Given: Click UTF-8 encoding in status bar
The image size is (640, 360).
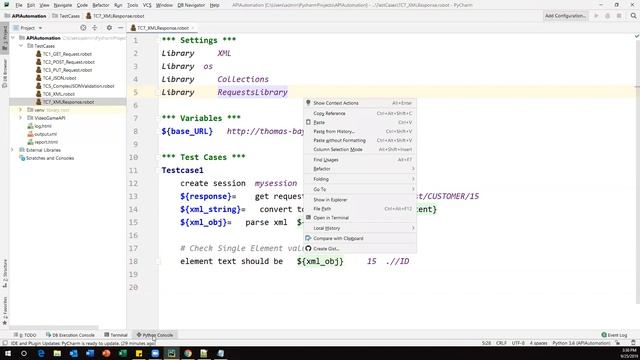Looking at the screenshot, I should click(518, 343).
